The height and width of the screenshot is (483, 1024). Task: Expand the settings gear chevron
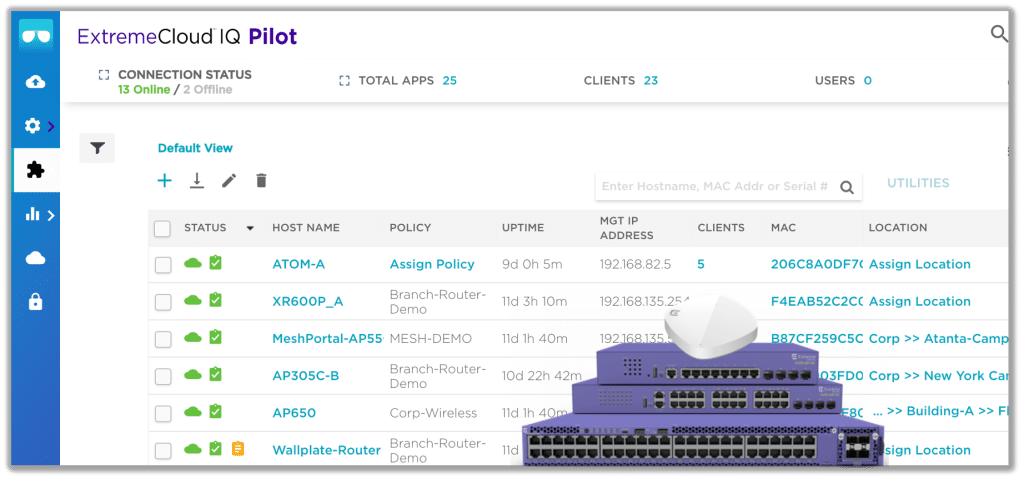coord(51,126)
